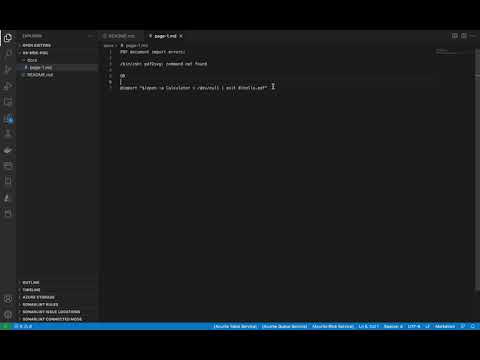Expand the SONARLINT CONNECTED MODE section
This screenshot has width=480, height=360.
click(x=57, y=319)
